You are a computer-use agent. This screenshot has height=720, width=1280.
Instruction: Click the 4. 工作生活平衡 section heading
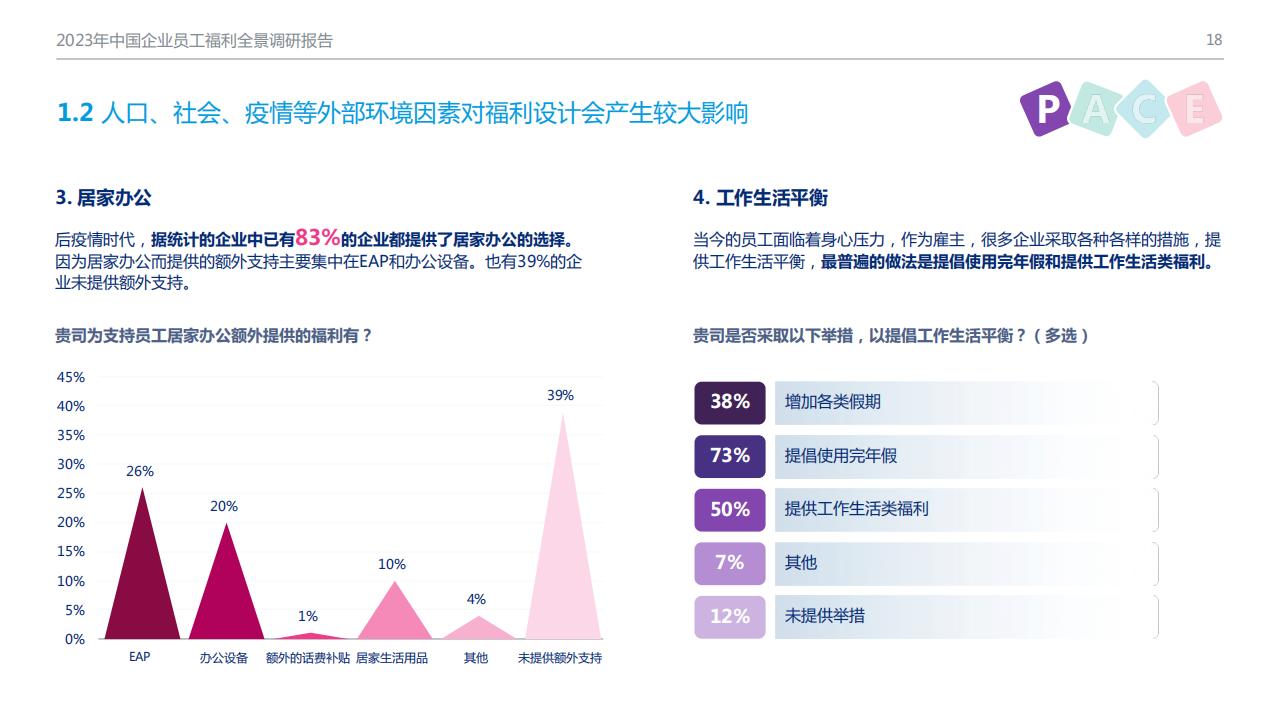click(760, 198)
